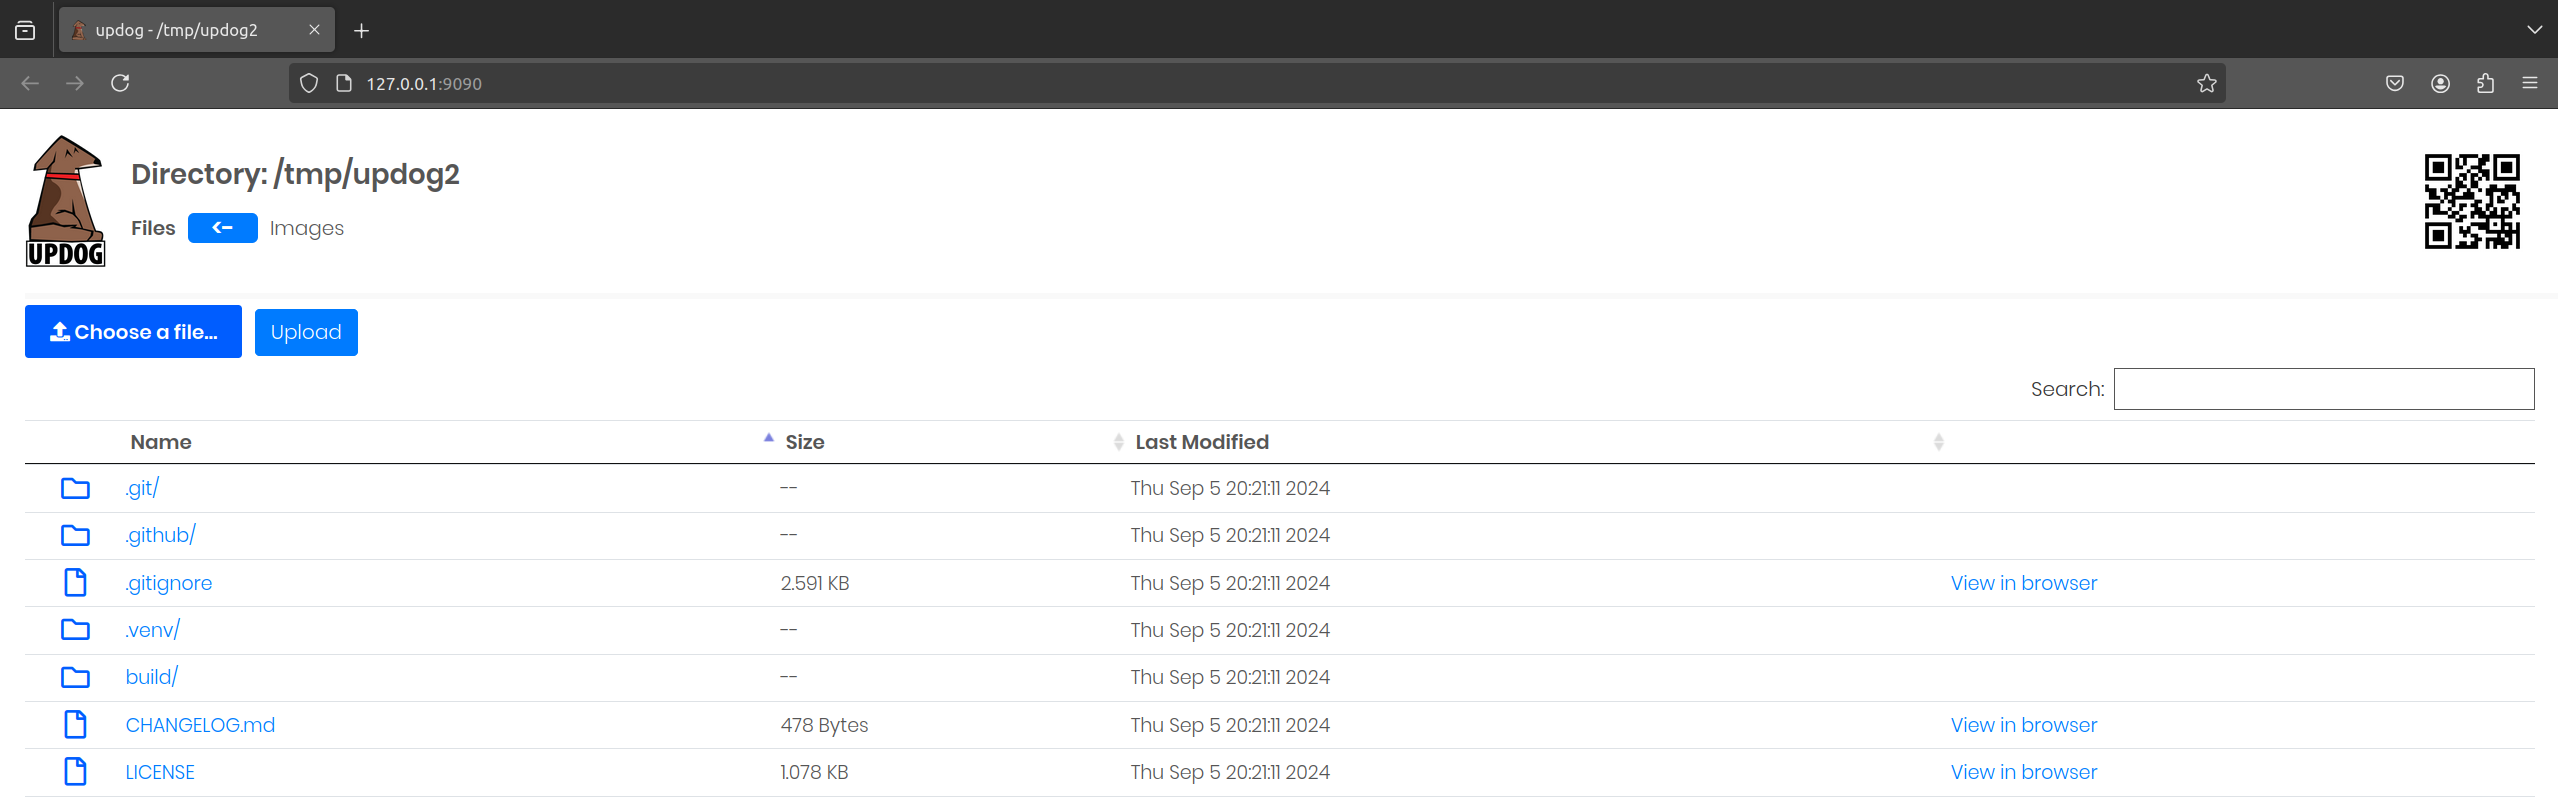Focus the Search input field

click(x=2324, y=389)
